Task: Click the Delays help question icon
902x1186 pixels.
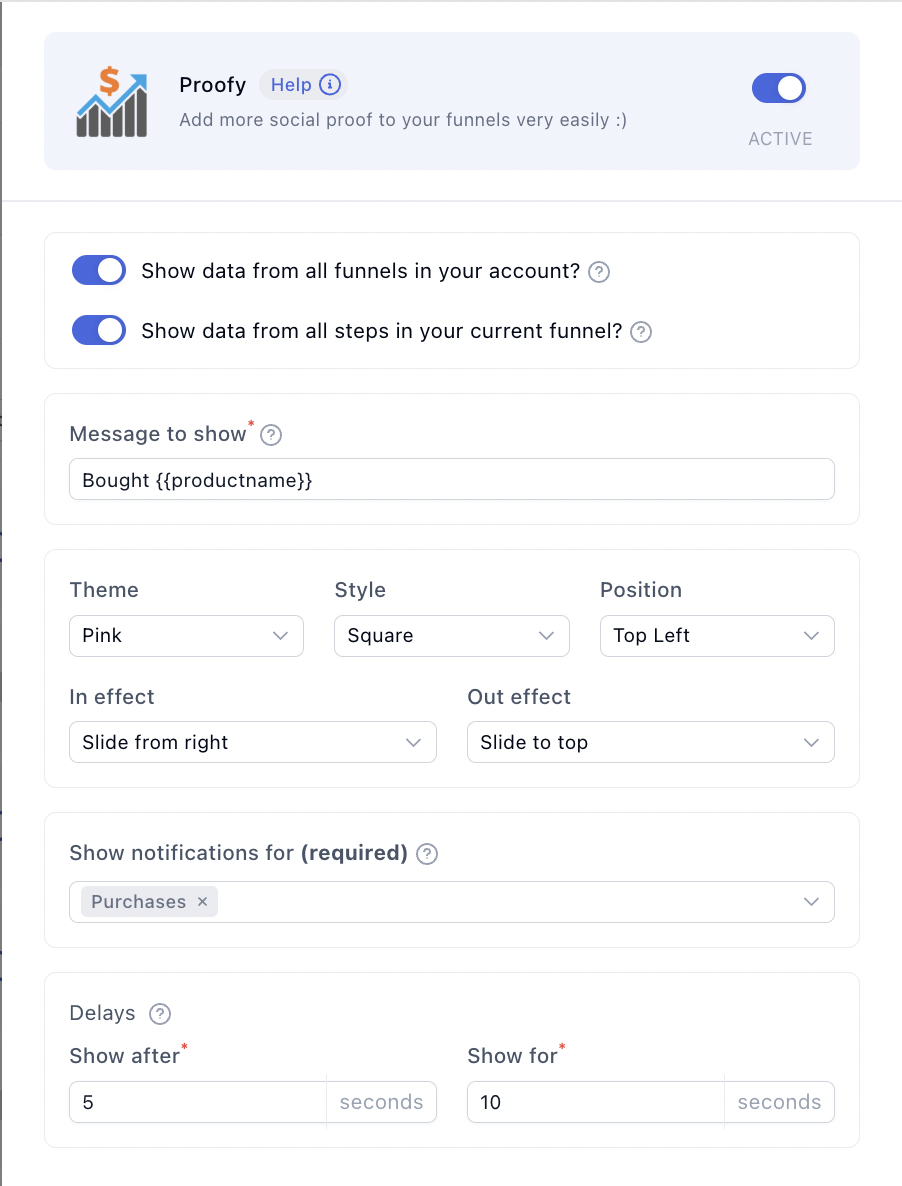Action: click(160, 1014)
